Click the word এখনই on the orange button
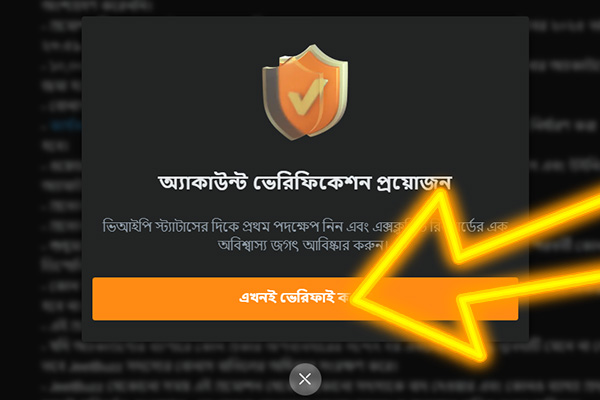600x400 pixels. [258, 297]
